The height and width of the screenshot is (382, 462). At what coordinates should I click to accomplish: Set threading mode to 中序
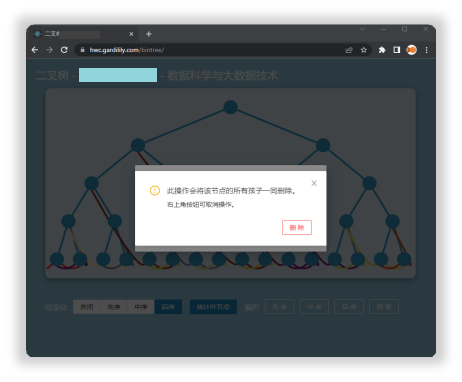[141, 307]
